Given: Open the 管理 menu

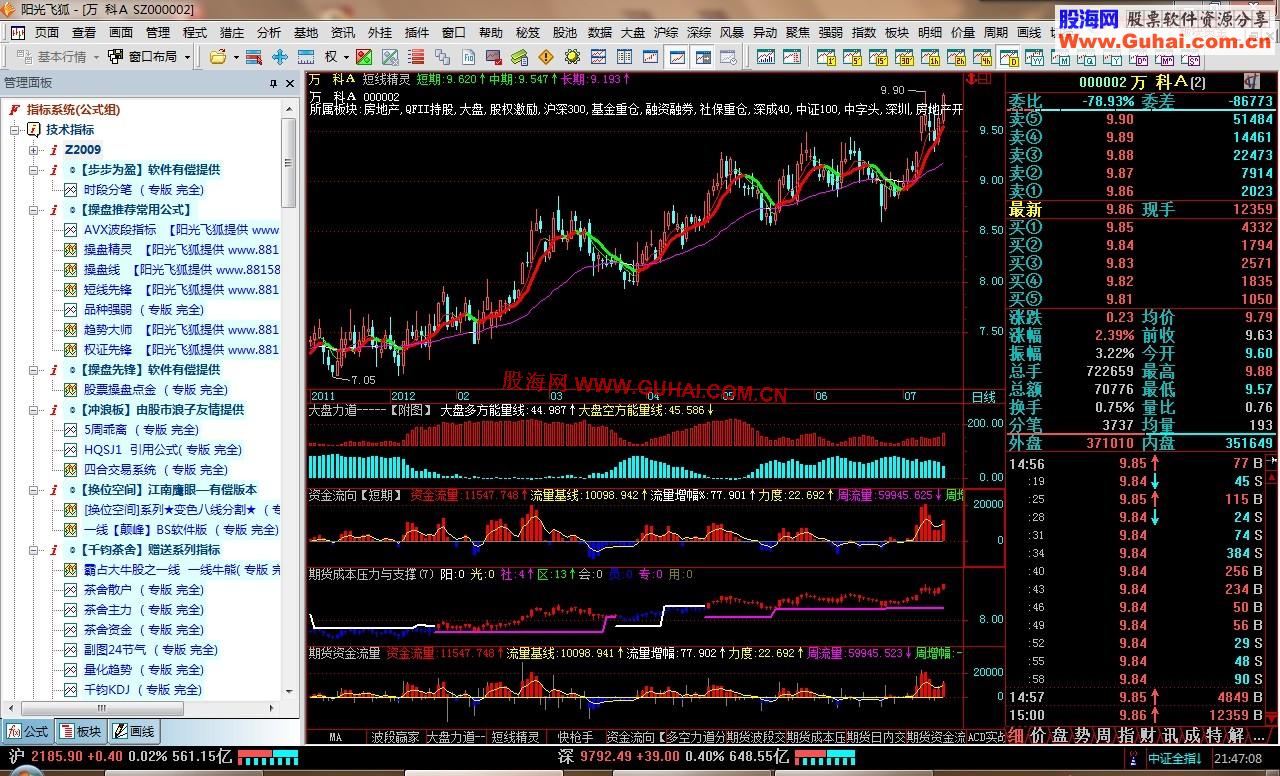Looking at the screenshot, I should [x=158, y=32].
